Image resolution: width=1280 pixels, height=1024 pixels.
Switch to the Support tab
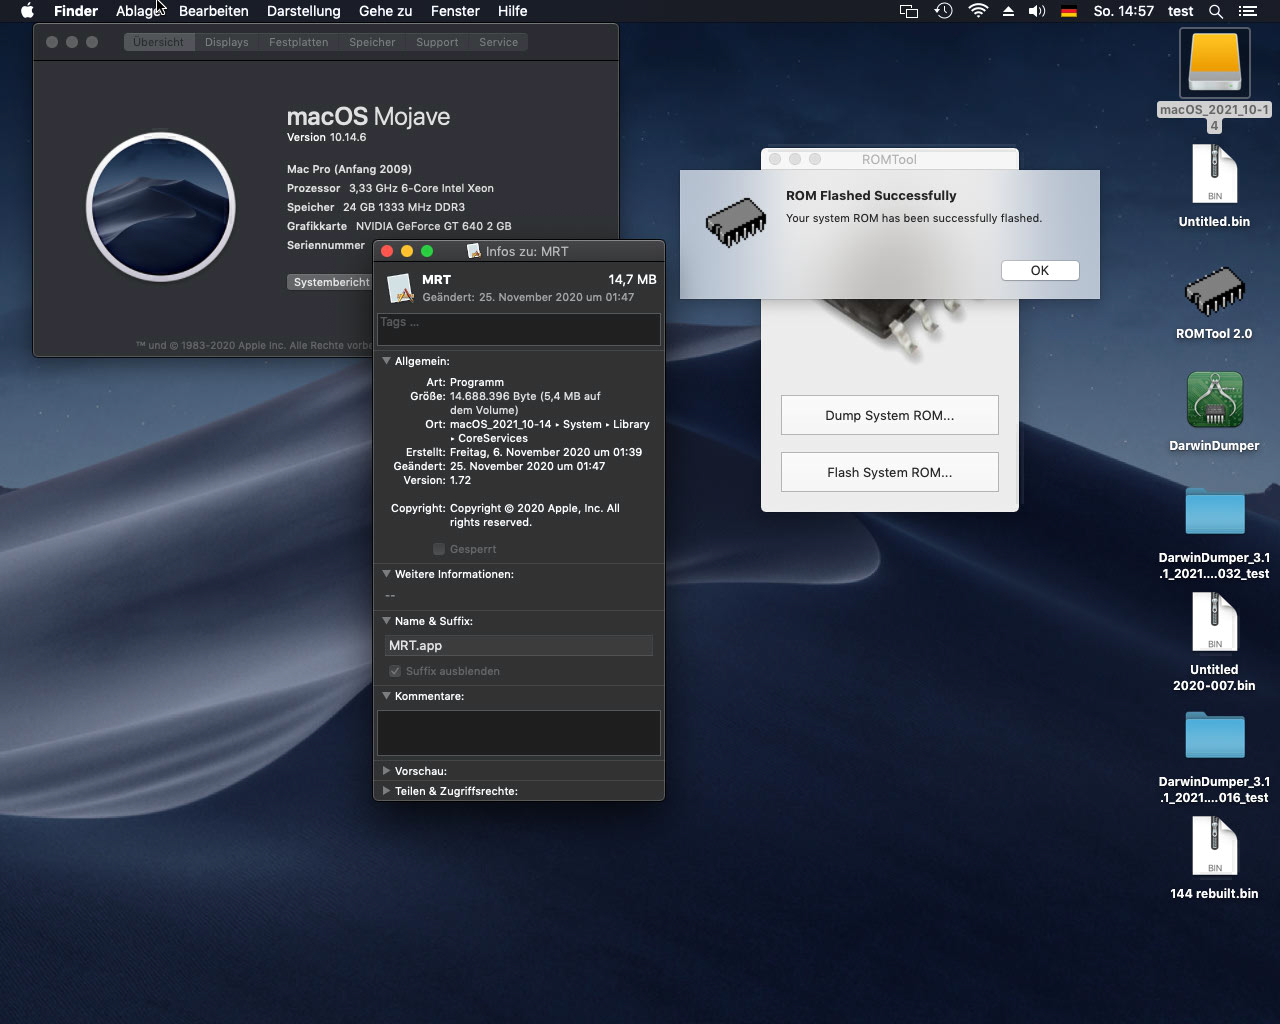tap(437, 42)
